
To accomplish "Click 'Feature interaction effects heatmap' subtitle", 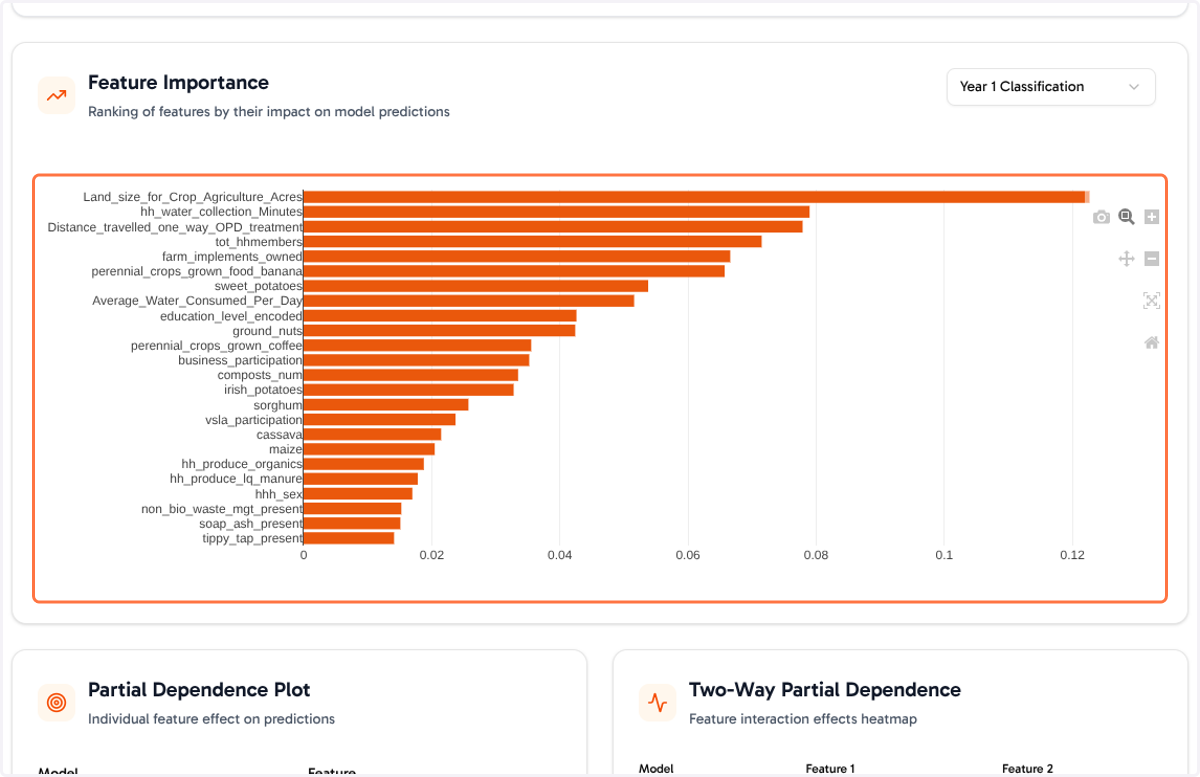I will 803,719.
